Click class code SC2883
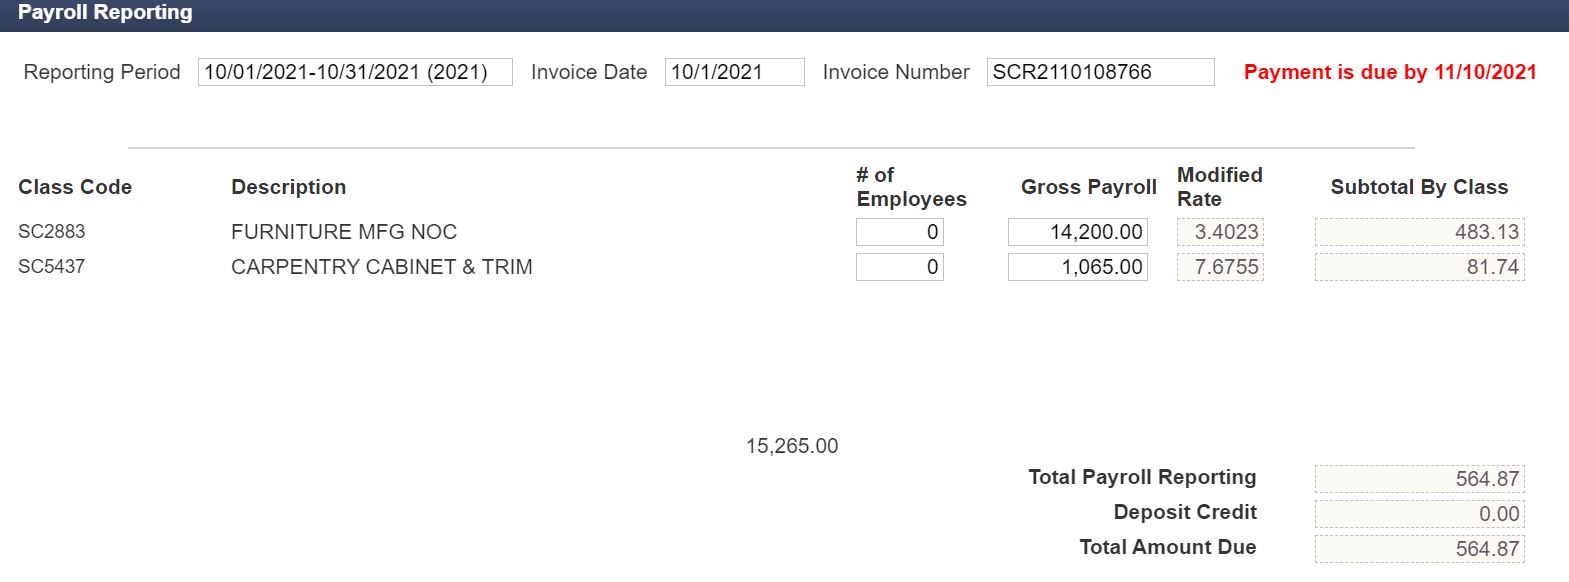 pyautogui.click(x=52, y=232)
